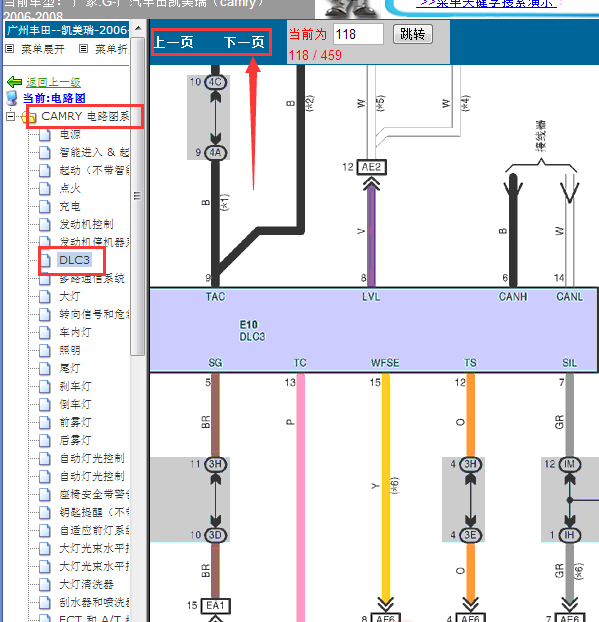Open 刮水器和喷洗 tree item
Image resolution: width=599 pixels, height=622 pixels.
click(x=94, y=602)
